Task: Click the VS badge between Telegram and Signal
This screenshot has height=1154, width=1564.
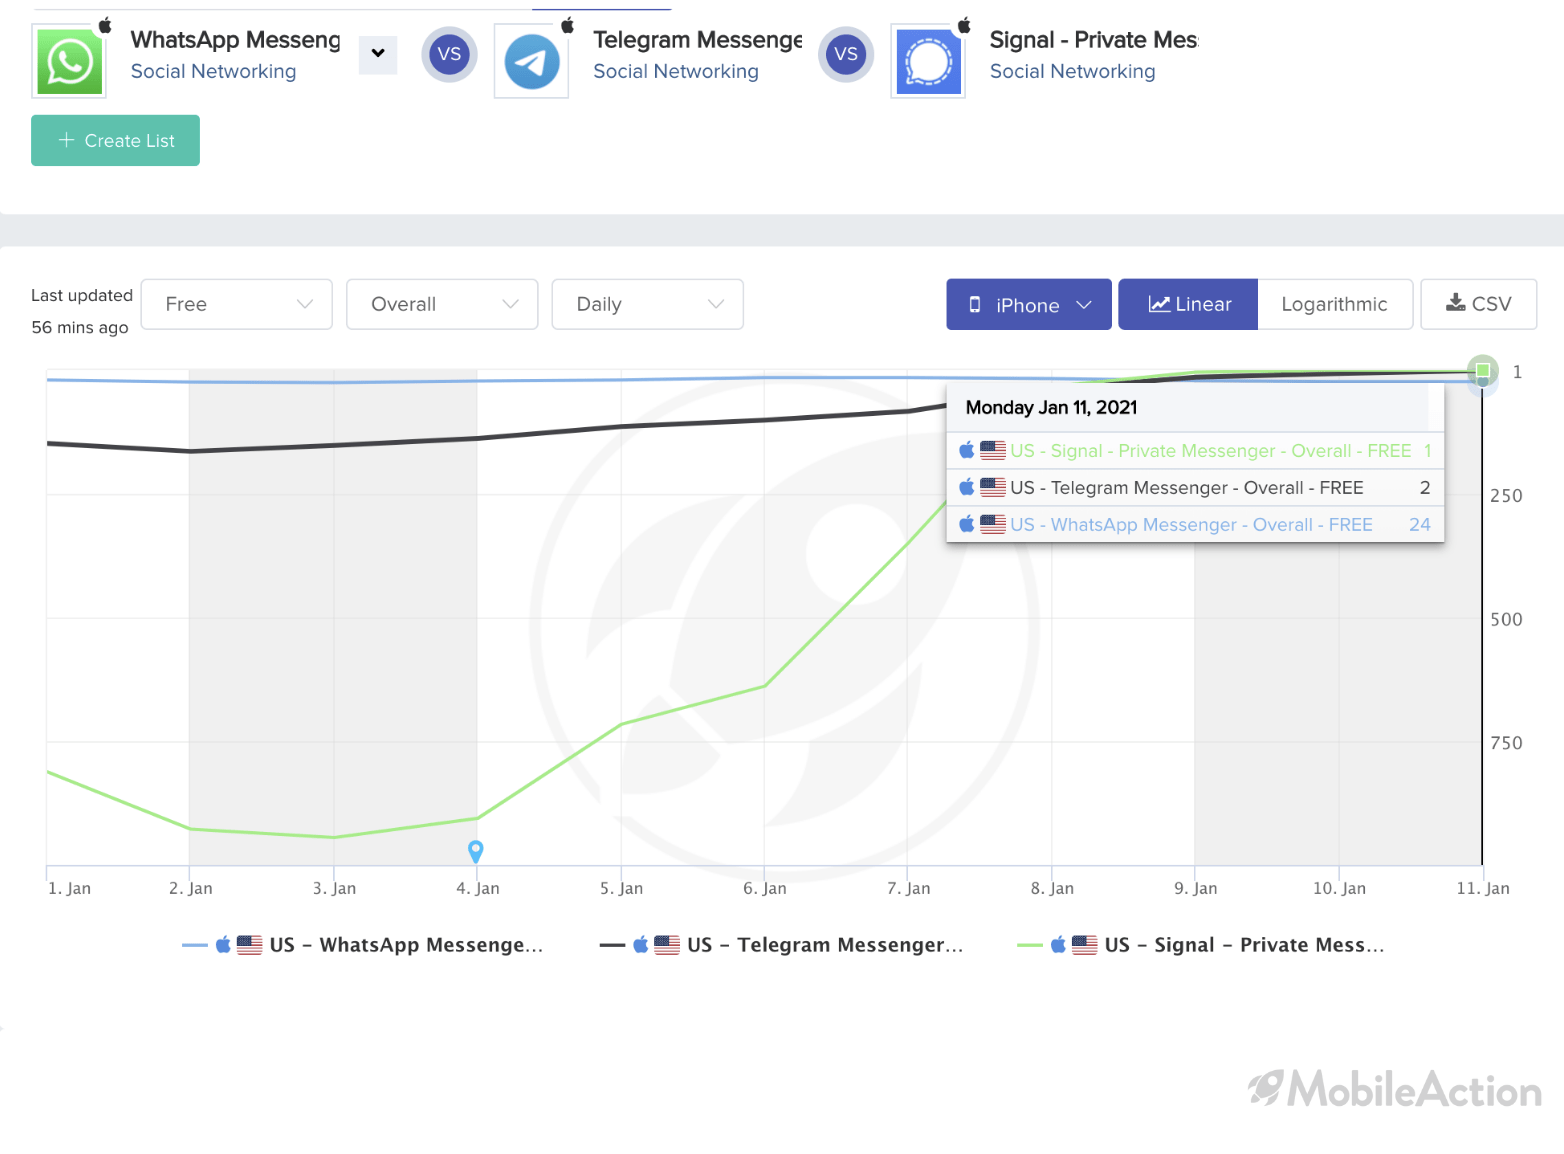Action: point(846,54)
